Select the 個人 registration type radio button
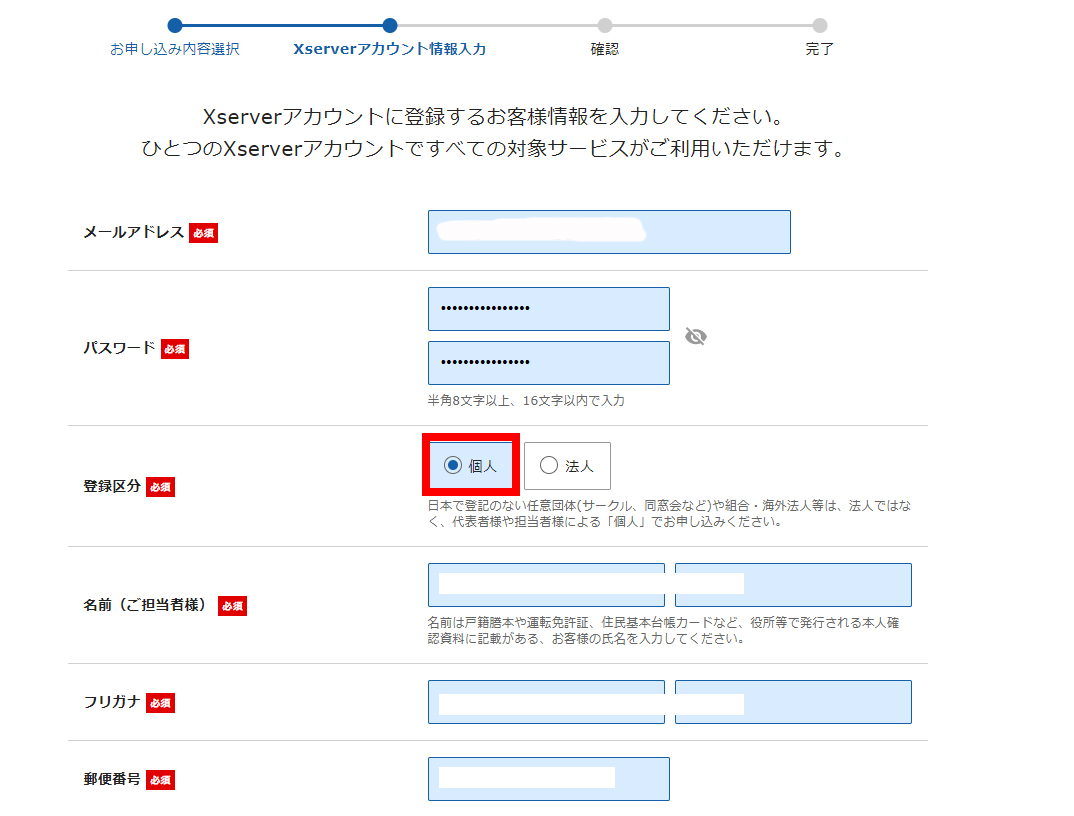The image size is (1074, 816). [453, 465]
